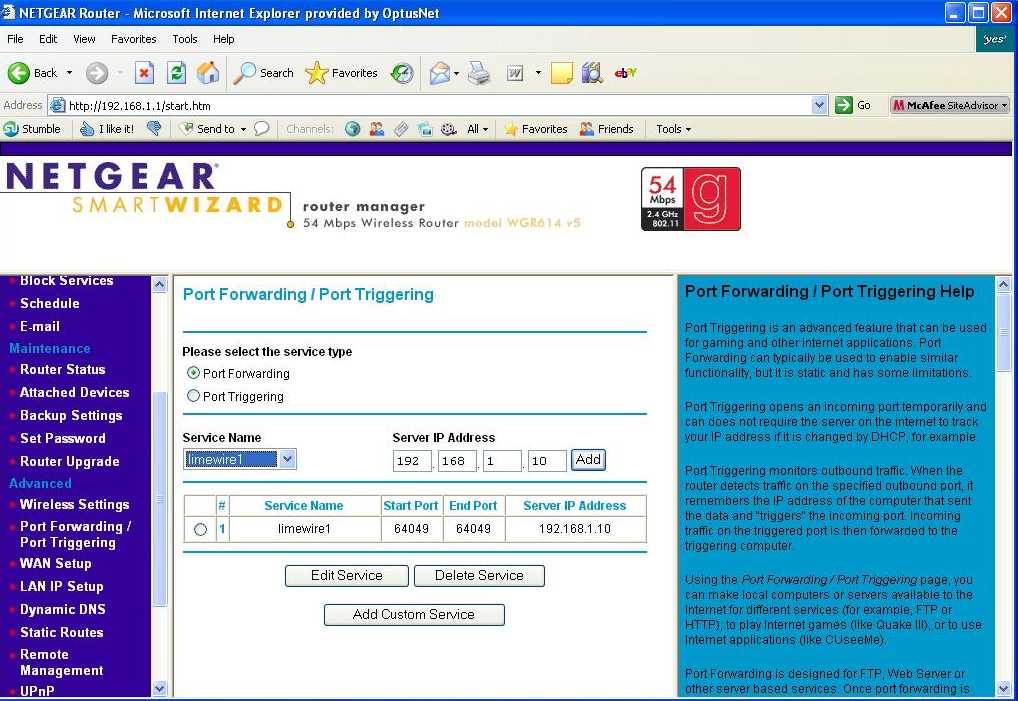
Task: Open the Mail icon dropdown arrow
Action: [456, 73]
